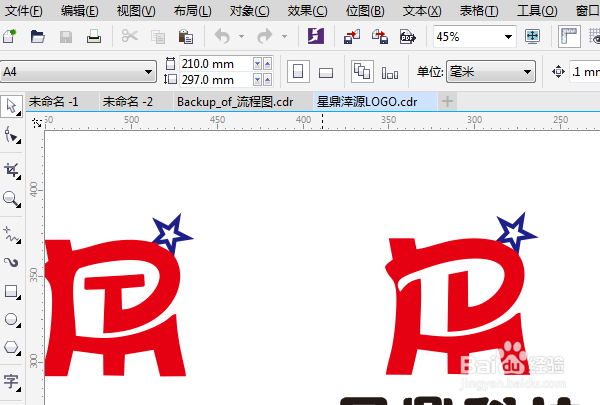Undo the last action

(x=222, y=37)
